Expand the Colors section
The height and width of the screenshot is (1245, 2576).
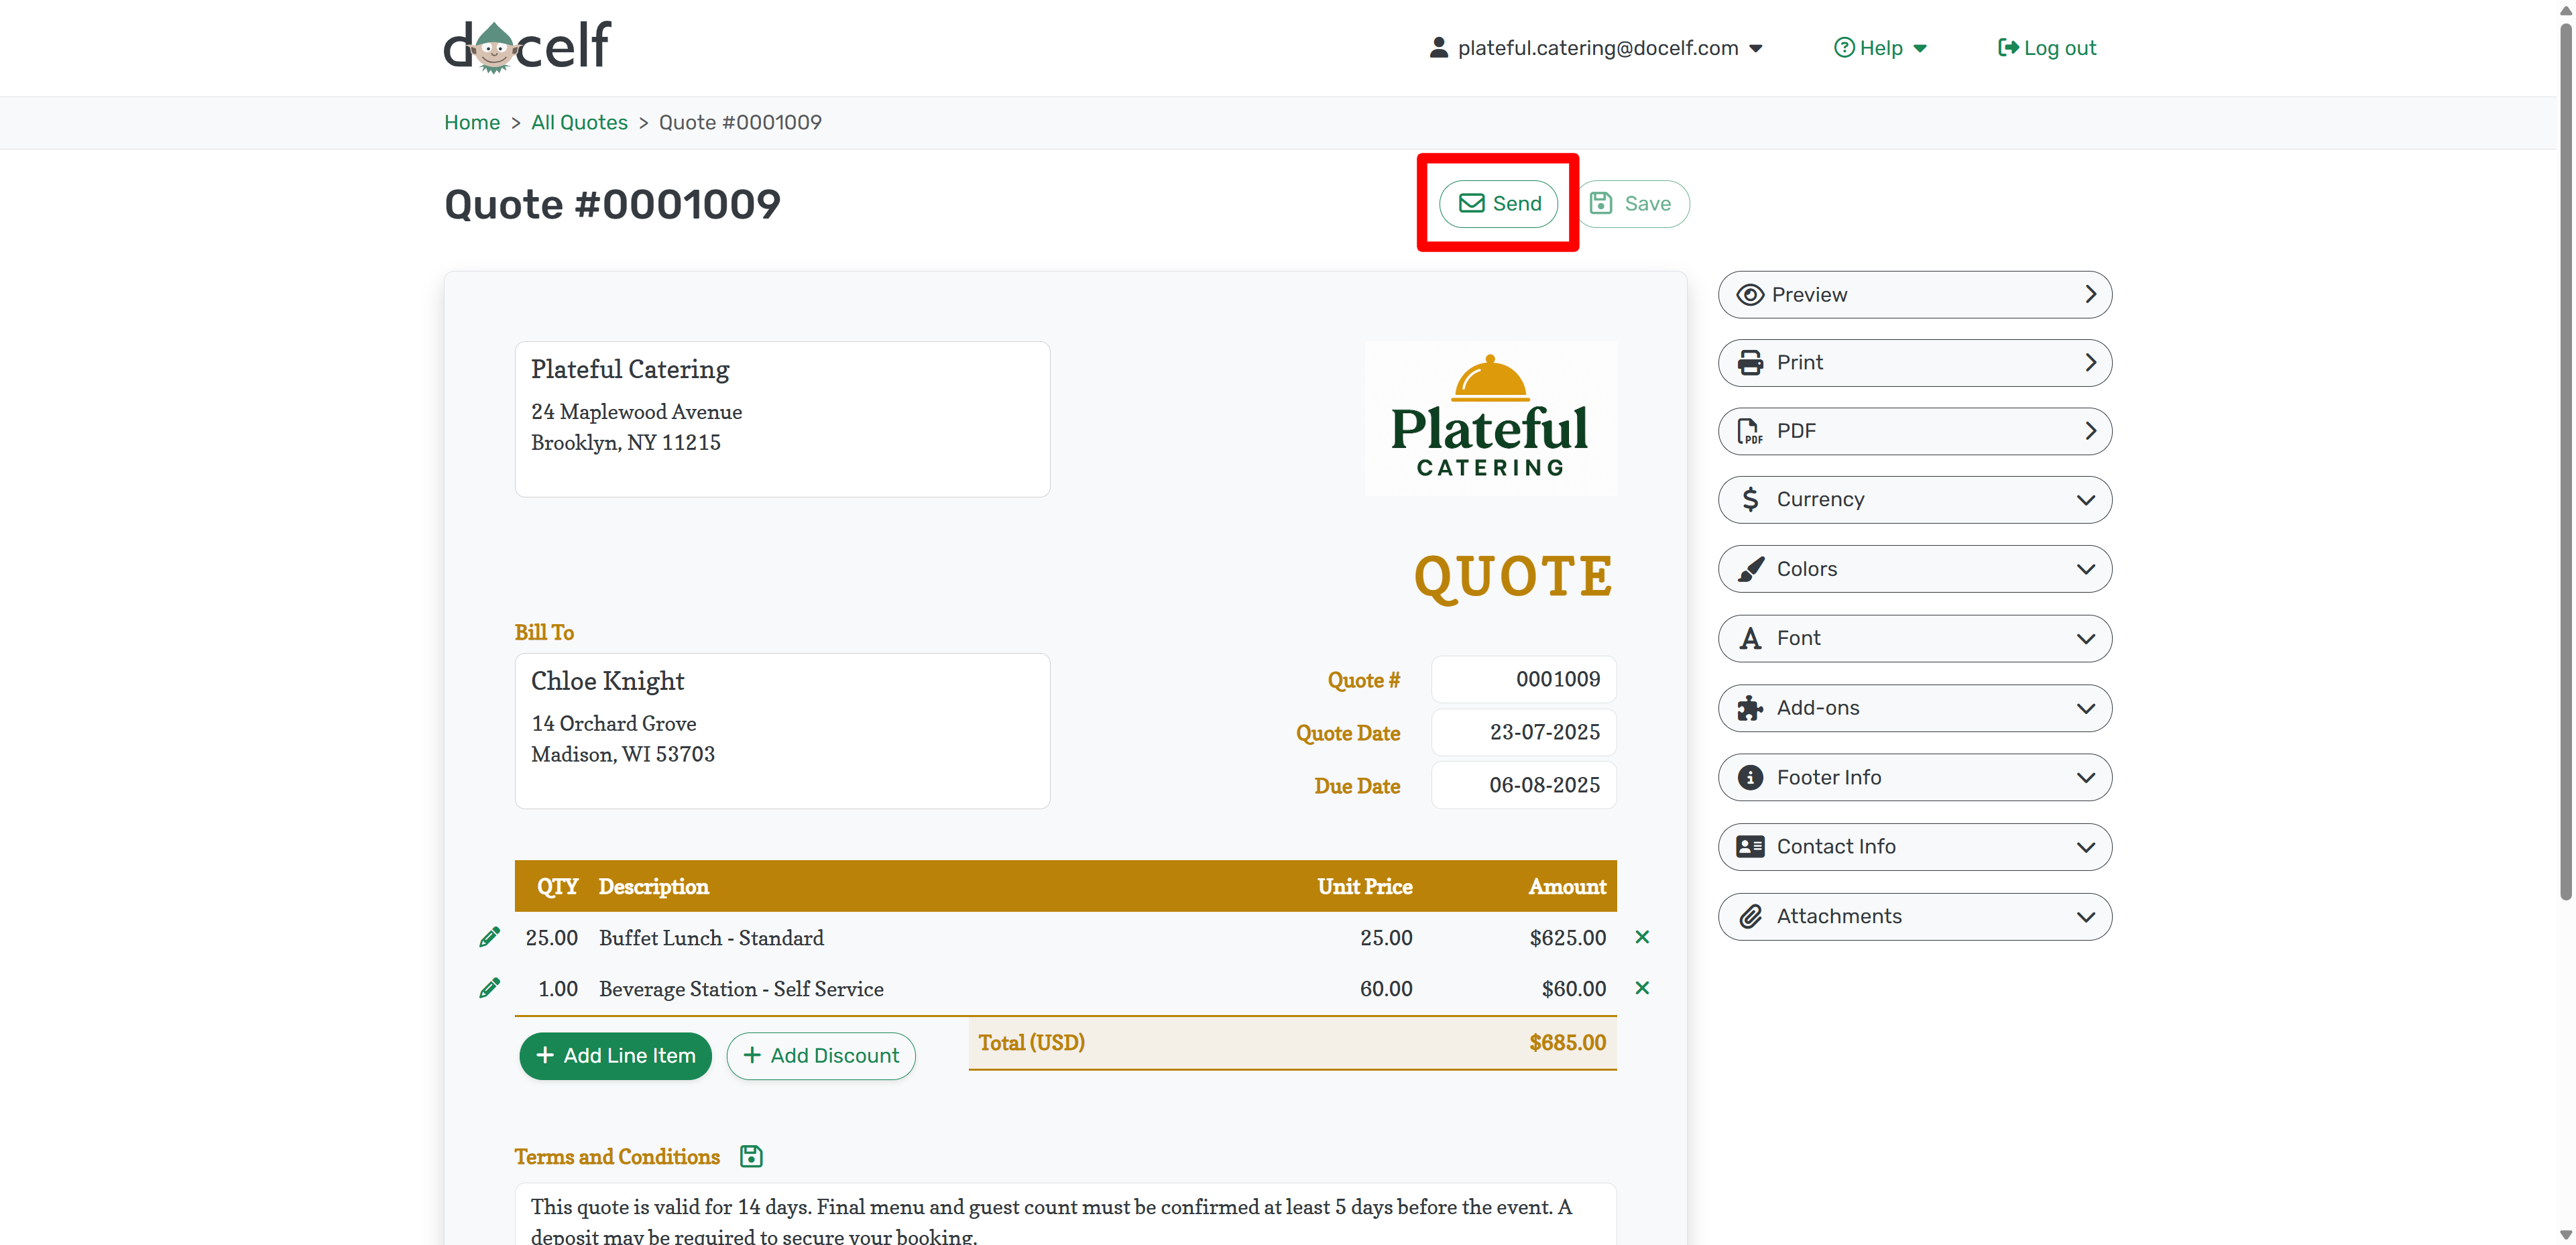(1913, 569)
